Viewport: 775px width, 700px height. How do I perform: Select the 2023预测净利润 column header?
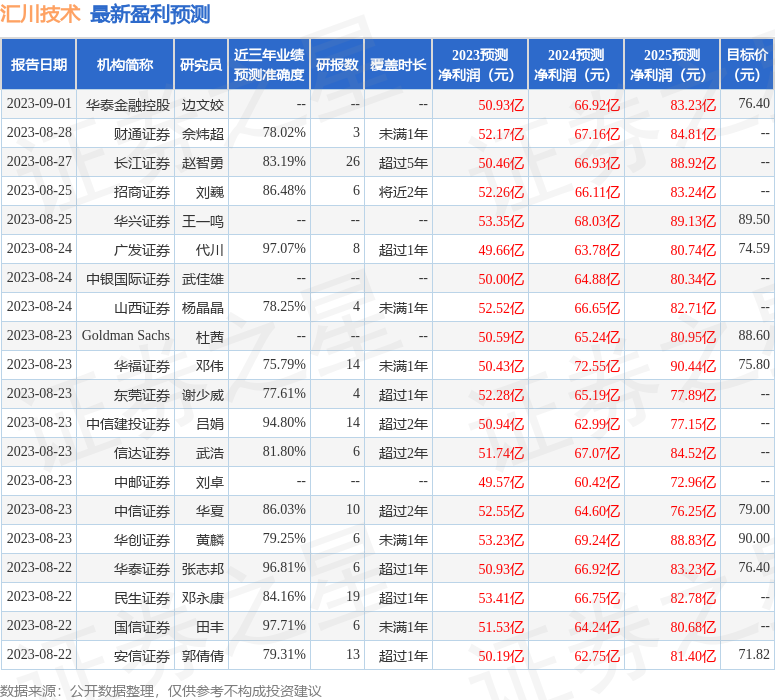480,65
